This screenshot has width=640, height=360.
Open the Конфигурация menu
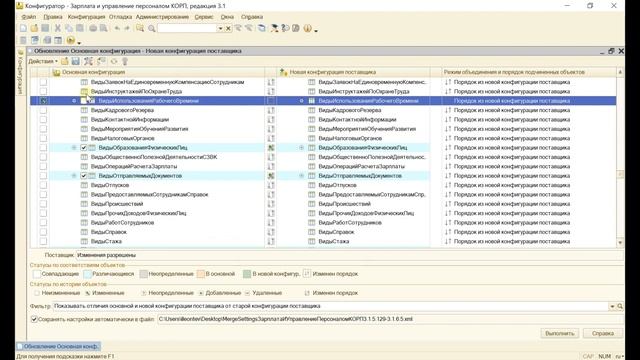point(86,17)
